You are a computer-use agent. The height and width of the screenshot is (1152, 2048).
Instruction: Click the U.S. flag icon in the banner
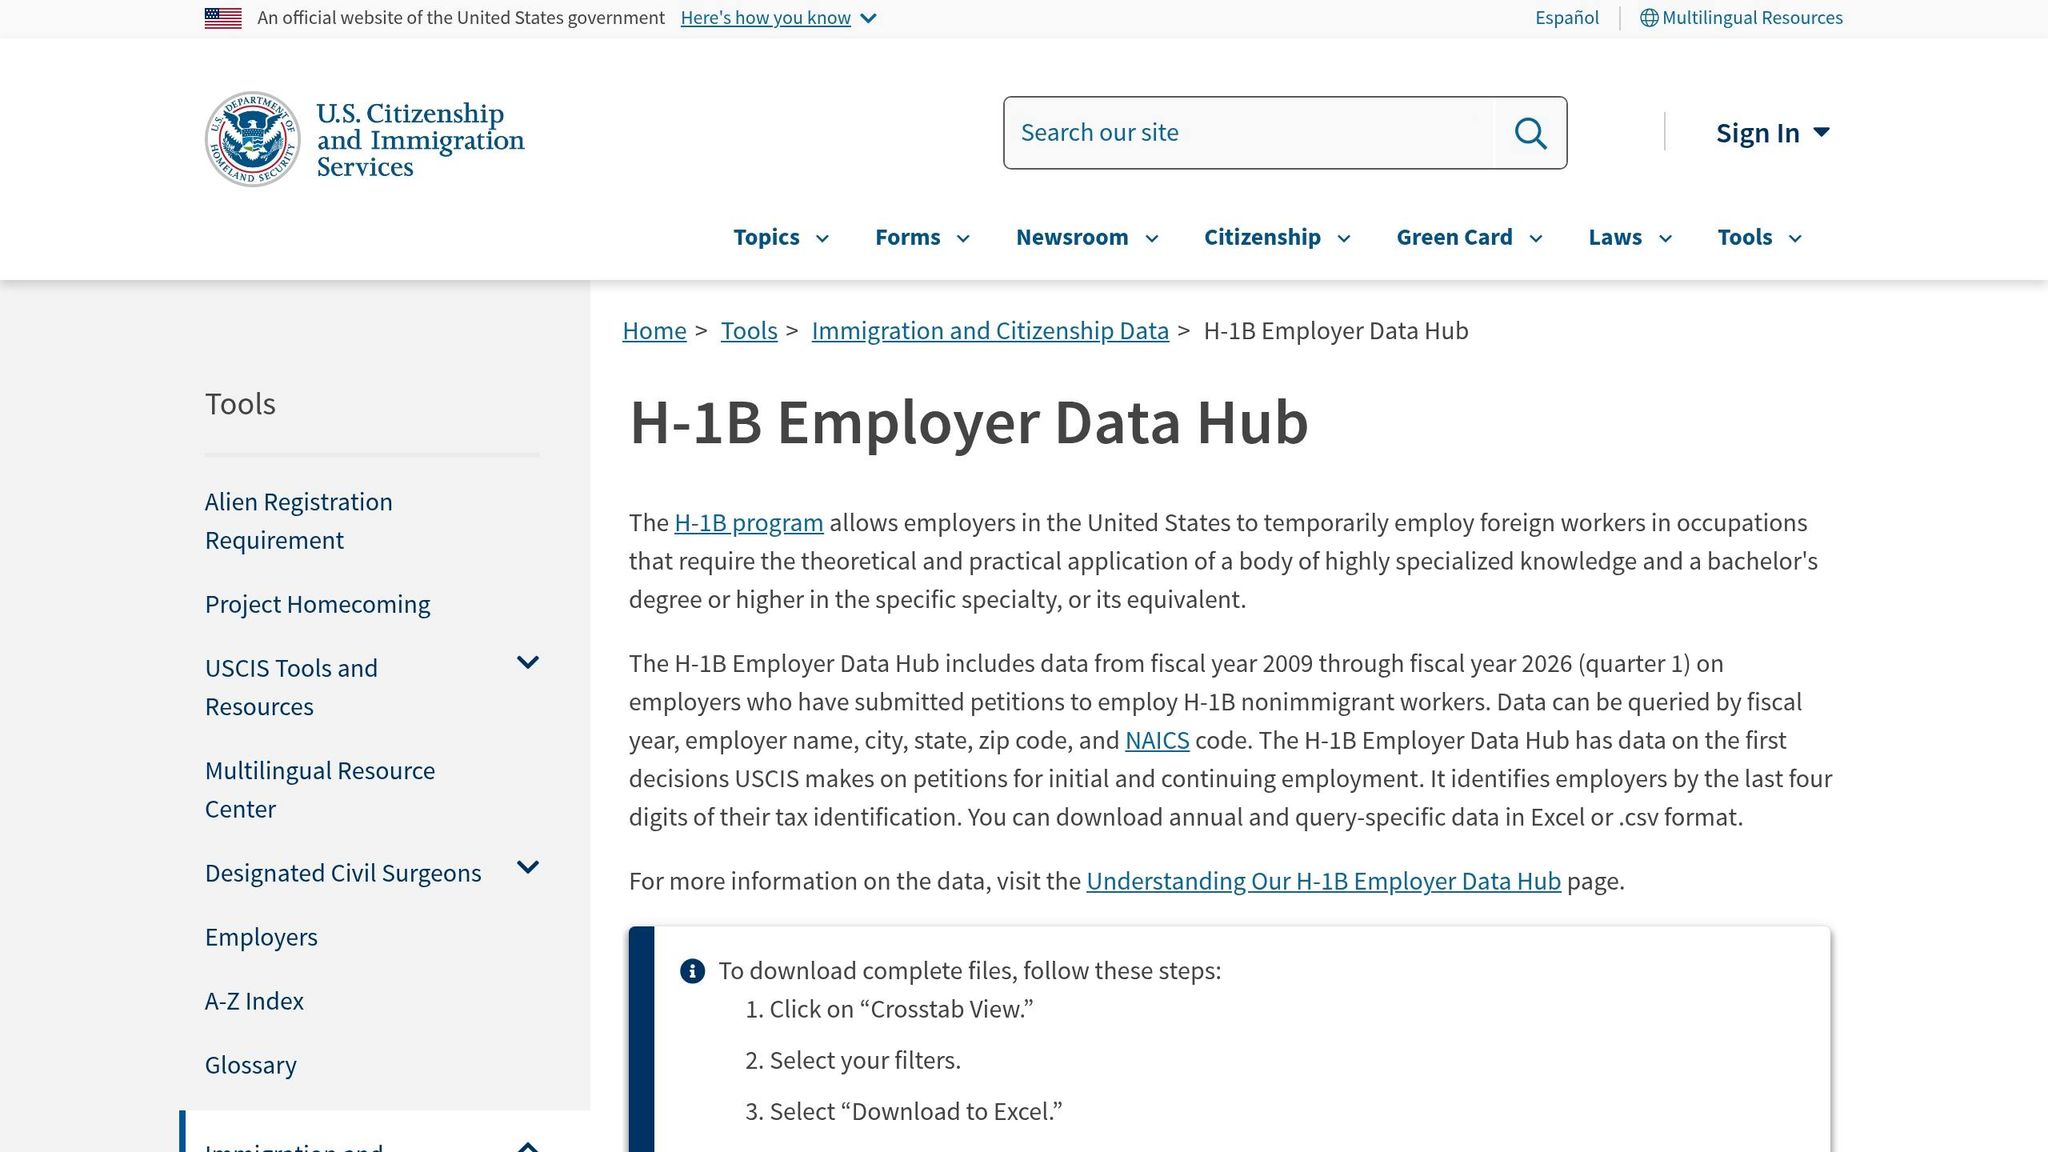click(222, 16)
